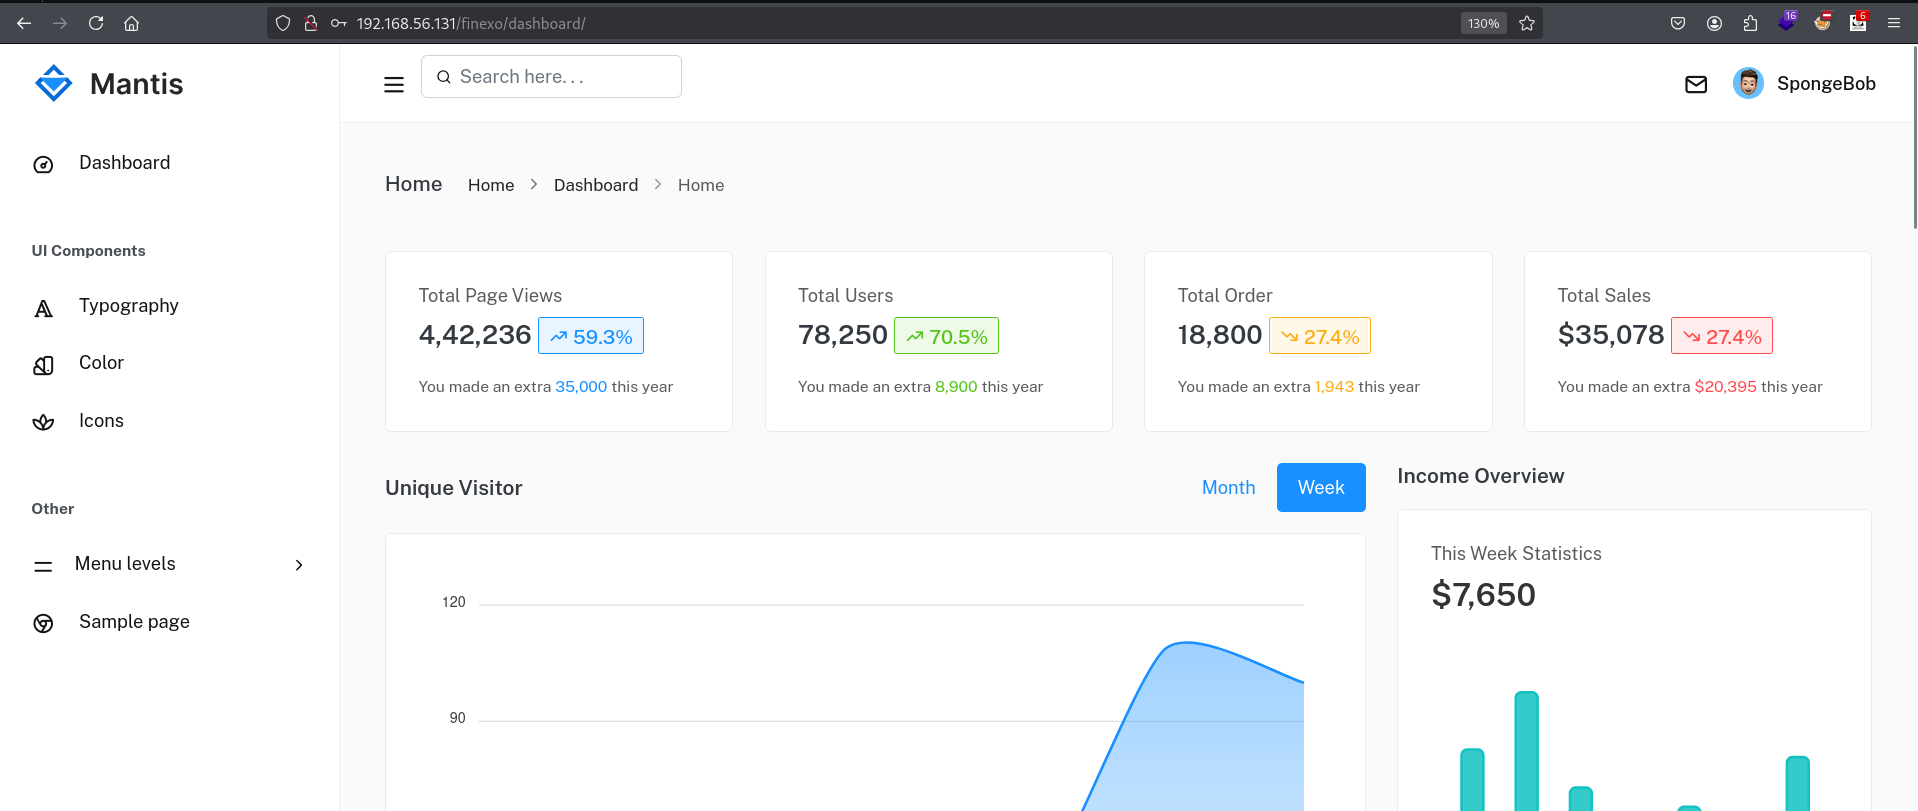Click the Icons lotus icon in sidebar
This screenshot has width=1918, height=811.
pyautogui.click(x=43, y=422)
